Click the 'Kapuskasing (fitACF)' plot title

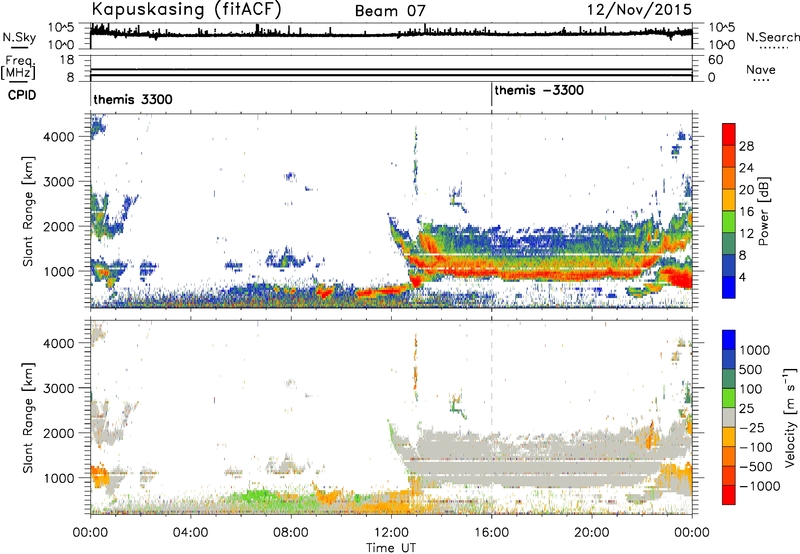tap(187, 9)
